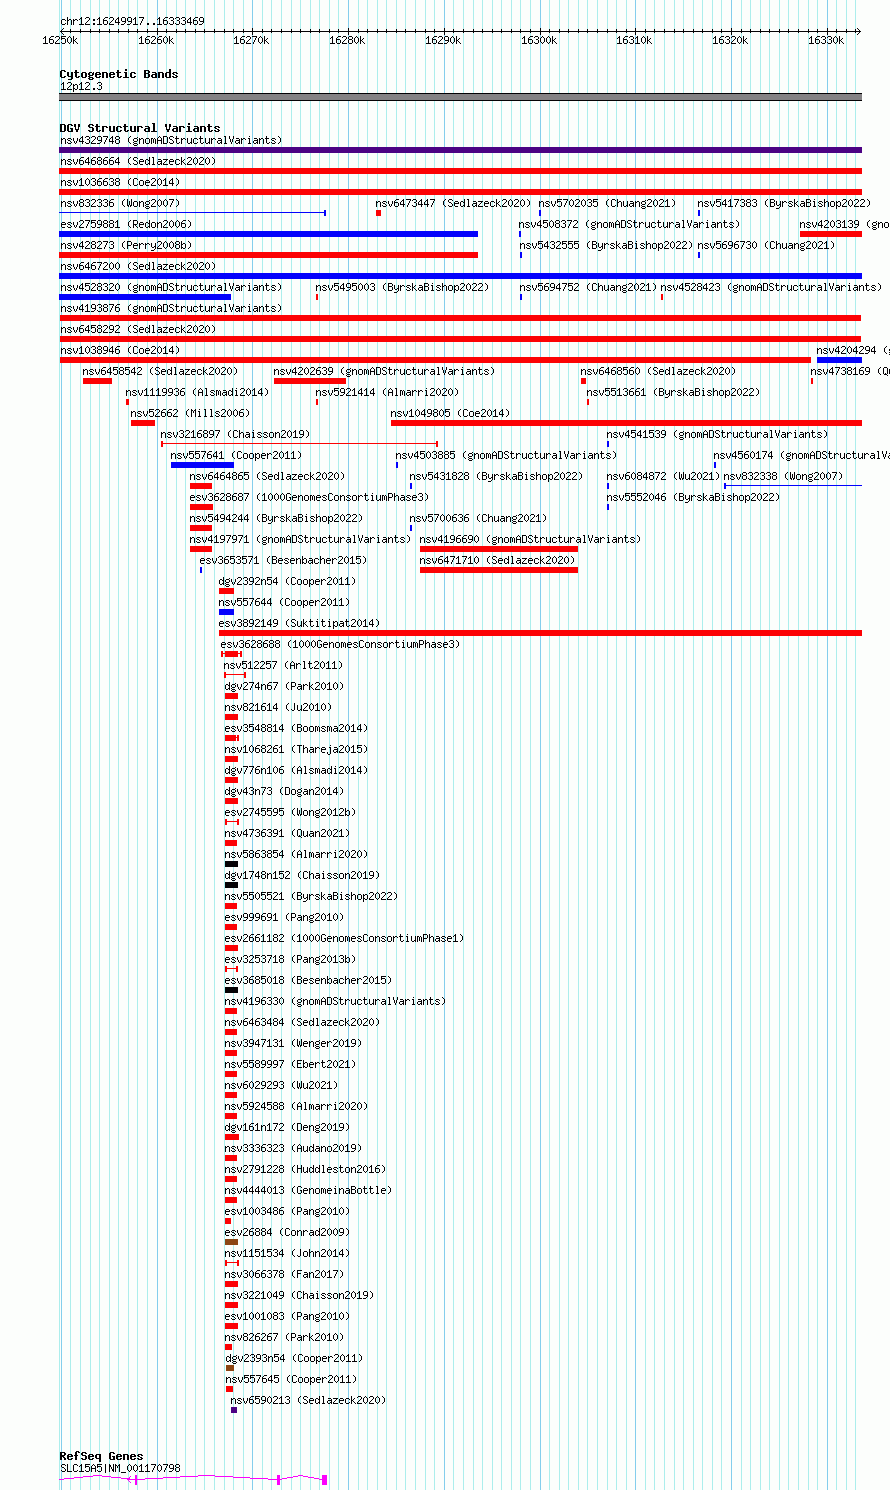The image size is (890, 1490).
Task: Click nsv512257 (Arlt2011) label
Action: coord(283,665)
